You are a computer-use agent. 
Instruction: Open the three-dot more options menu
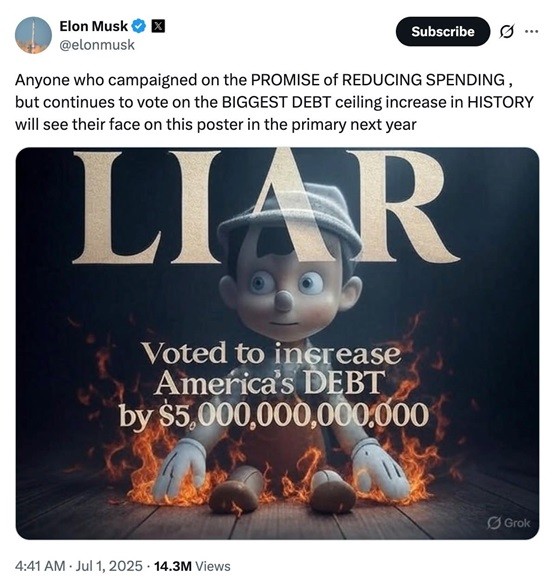531,32
